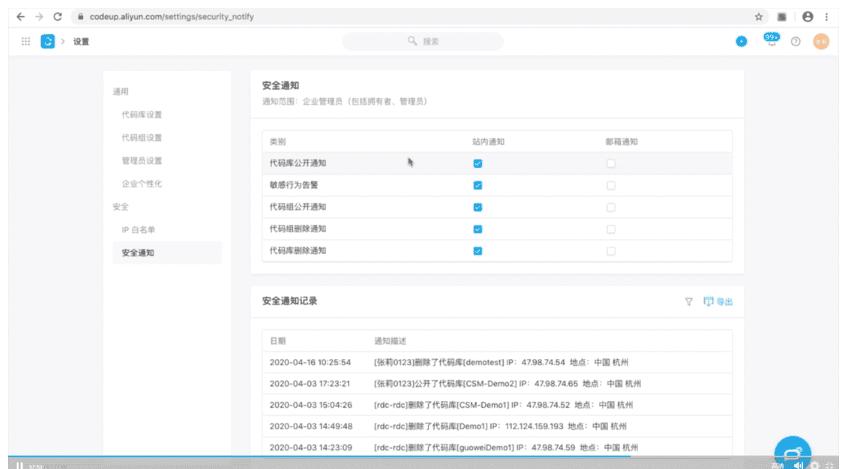842x469 pixels.
Task: Click the 敏感行为告警 row label
Action: pyautogui.click(x=294, y=185)
